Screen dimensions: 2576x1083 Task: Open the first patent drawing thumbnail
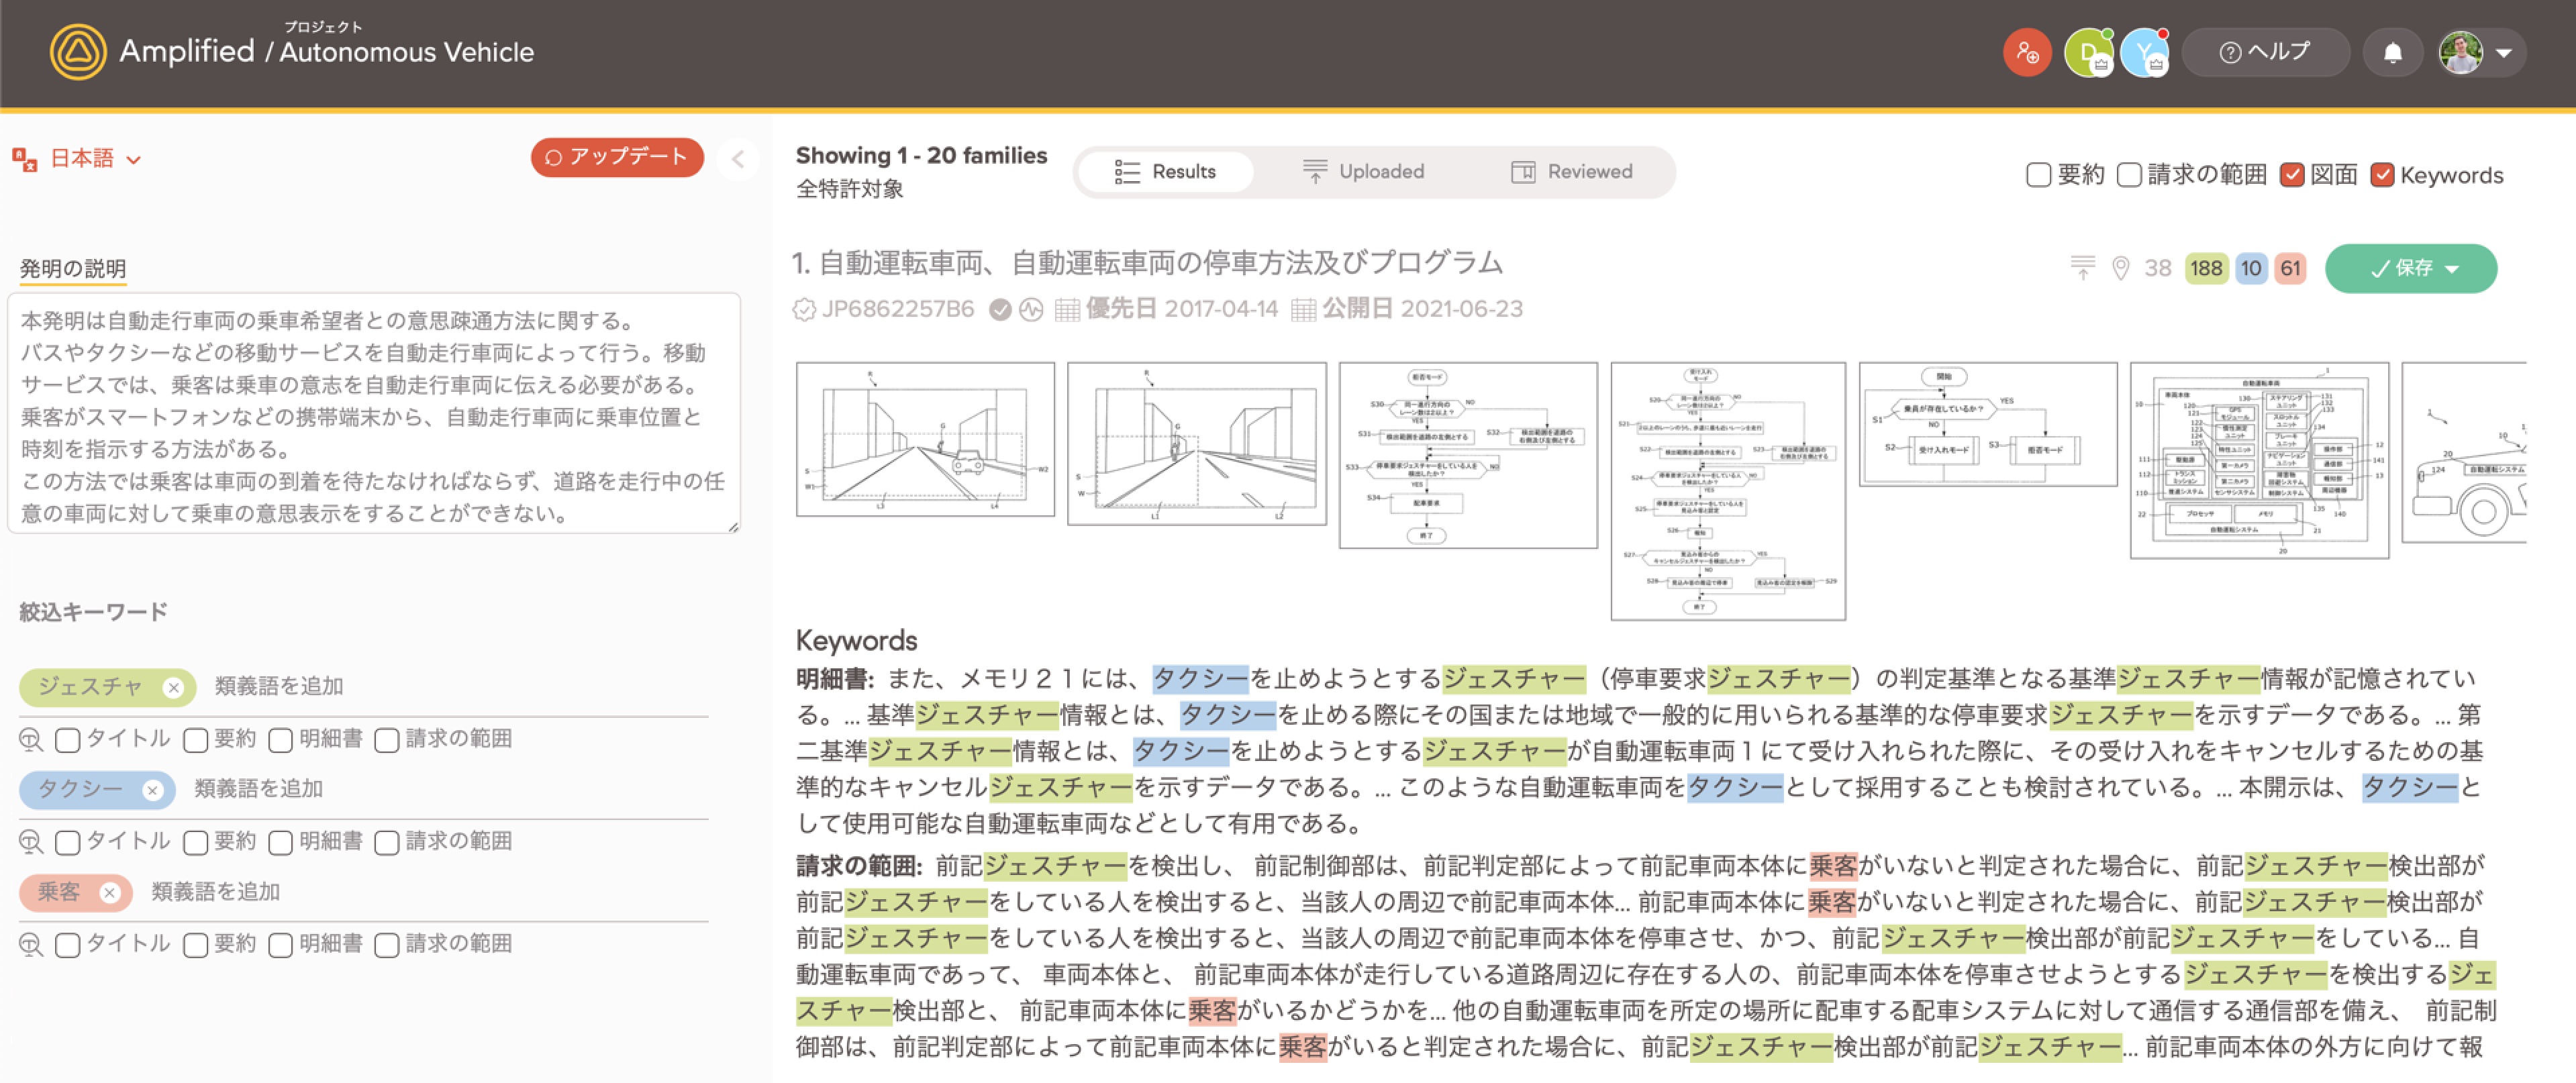[x=925, y=440]
